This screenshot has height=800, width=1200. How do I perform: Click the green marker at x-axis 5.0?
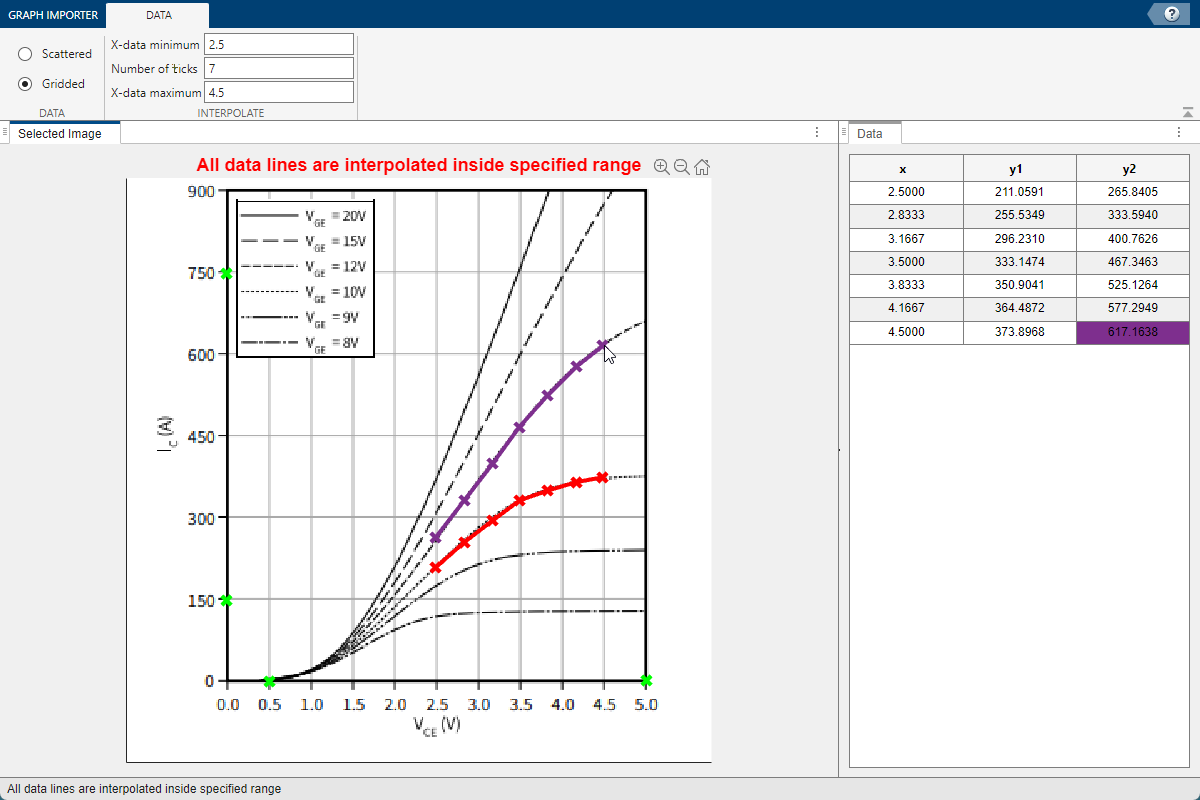coord(646,681)
